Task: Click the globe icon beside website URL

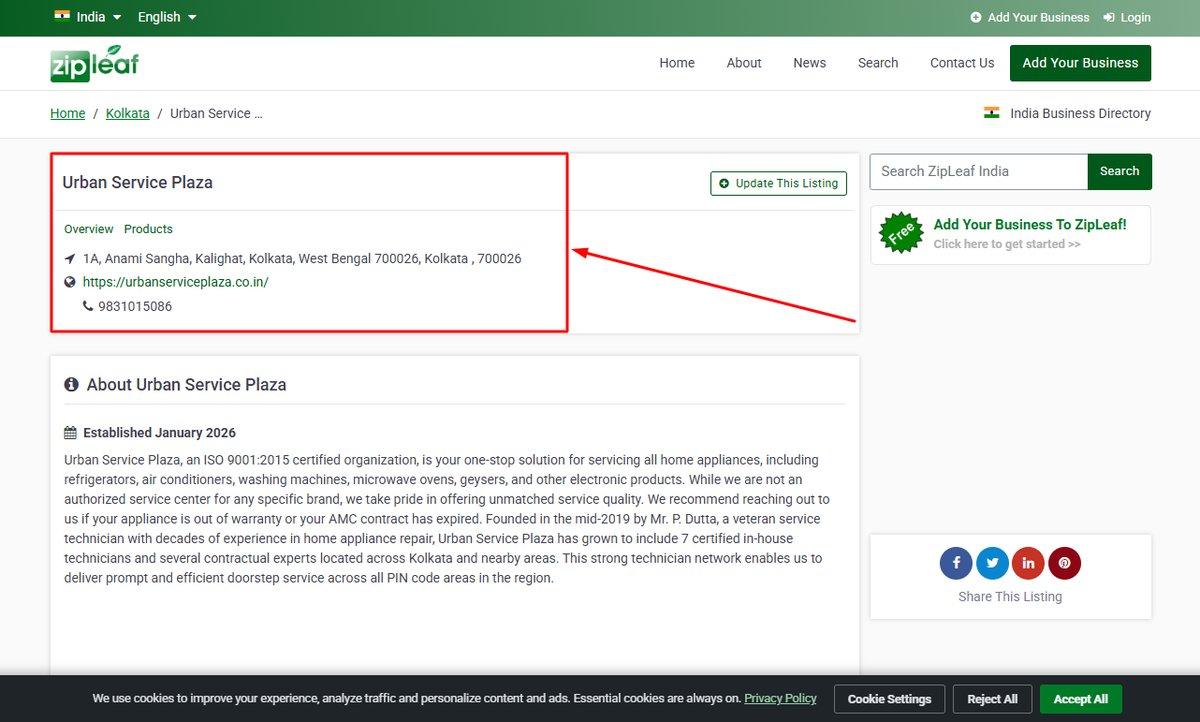Action: [x=70, y=282]
